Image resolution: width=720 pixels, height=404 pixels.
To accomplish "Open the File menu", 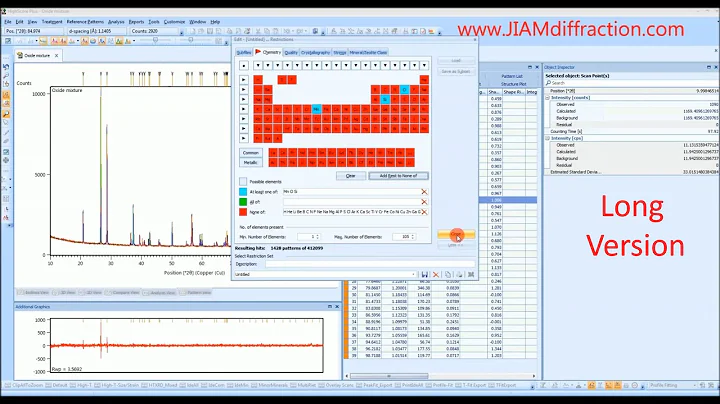I will (8, 22).
